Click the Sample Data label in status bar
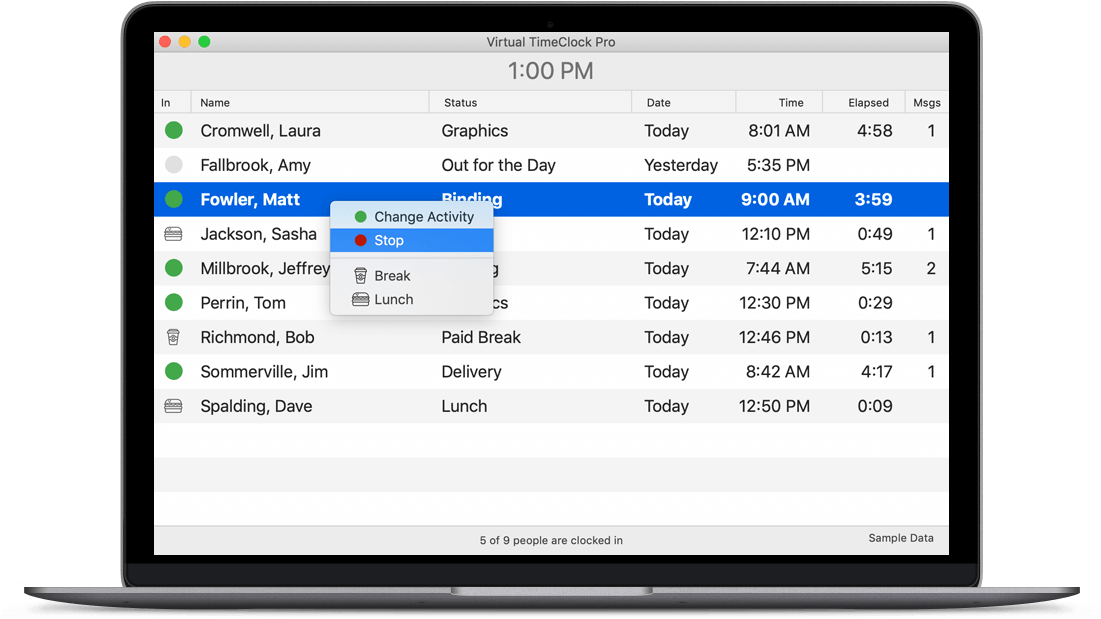This screenshot has height=619, width=1101. pos(900,538)
